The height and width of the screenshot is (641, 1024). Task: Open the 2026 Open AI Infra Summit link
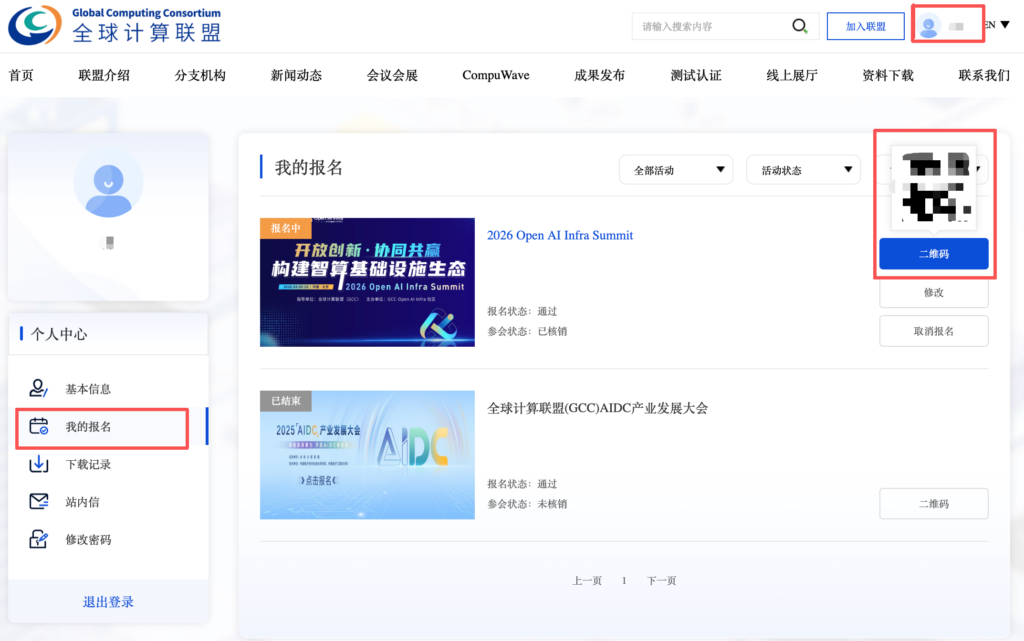pos(560,236)
